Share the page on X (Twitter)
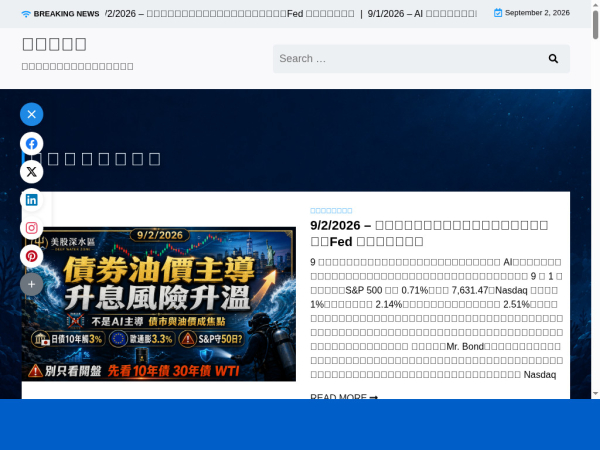 (x=31, y=172)
